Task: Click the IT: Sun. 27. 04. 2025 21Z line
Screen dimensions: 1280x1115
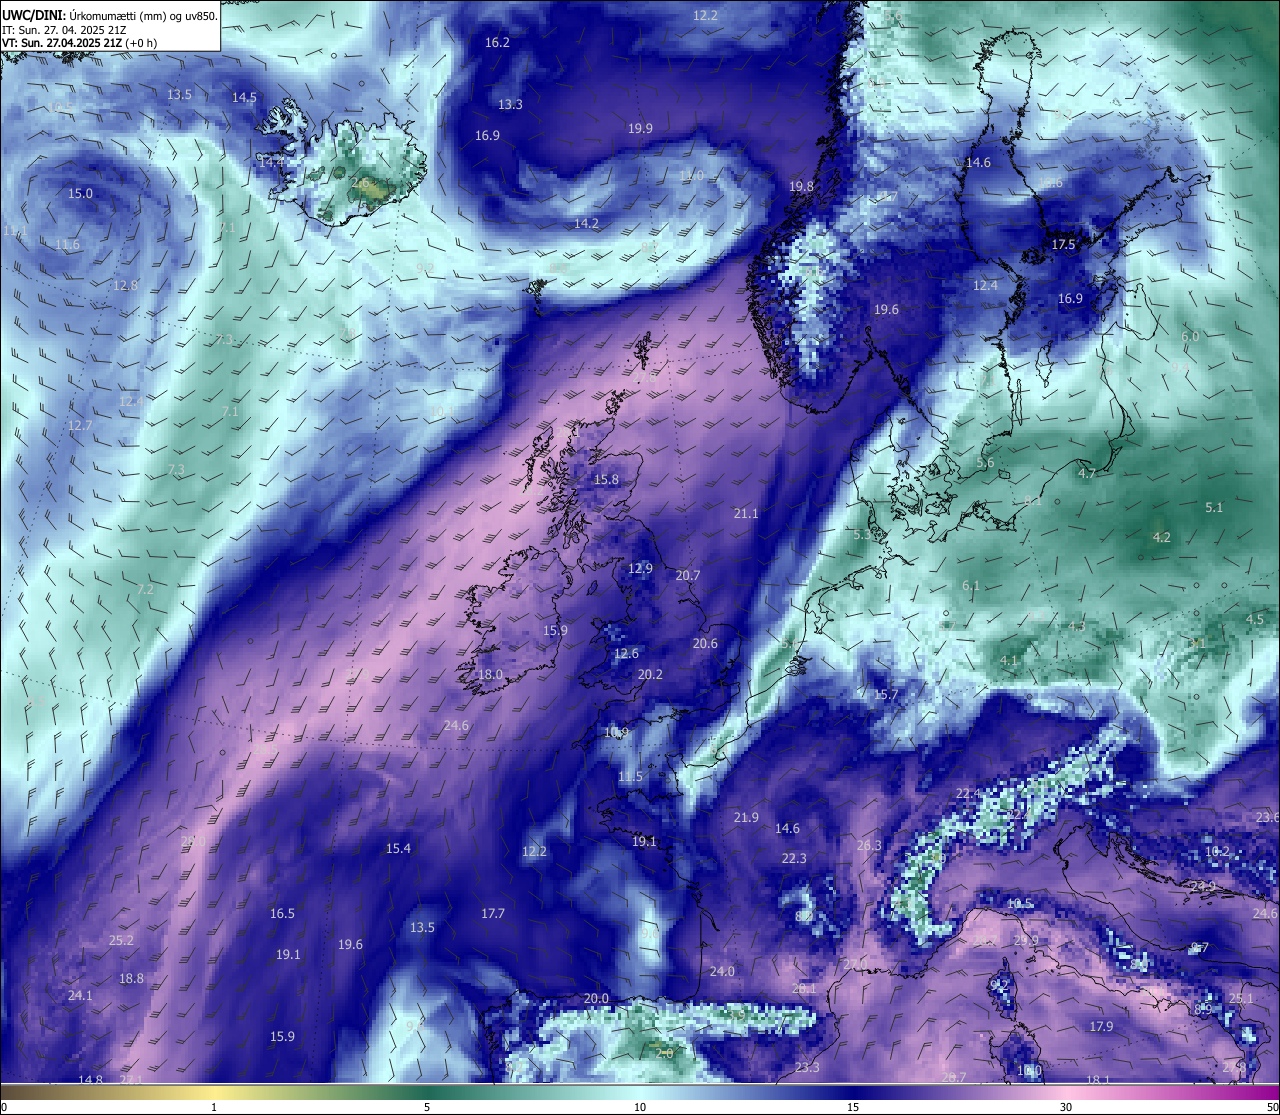Action: pyautogui.click(x=66, y=30)
